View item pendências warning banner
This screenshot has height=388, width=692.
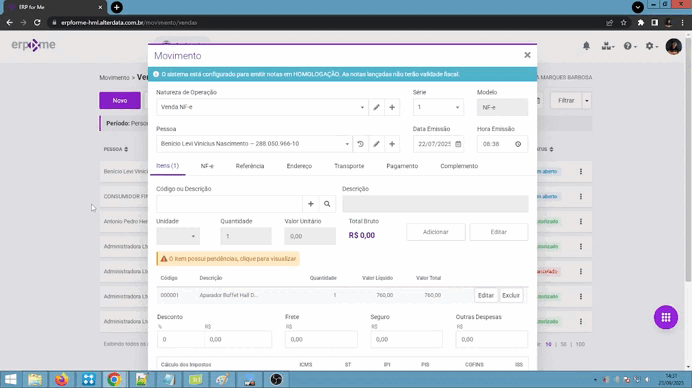coord(228,259)
